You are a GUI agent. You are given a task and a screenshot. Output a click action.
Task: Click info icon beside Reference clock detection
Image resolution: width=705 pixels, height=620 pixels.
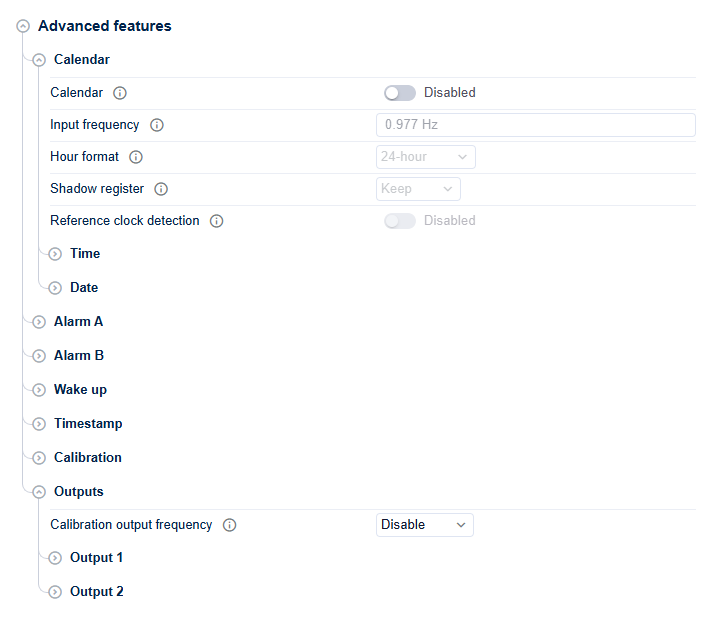217,221
